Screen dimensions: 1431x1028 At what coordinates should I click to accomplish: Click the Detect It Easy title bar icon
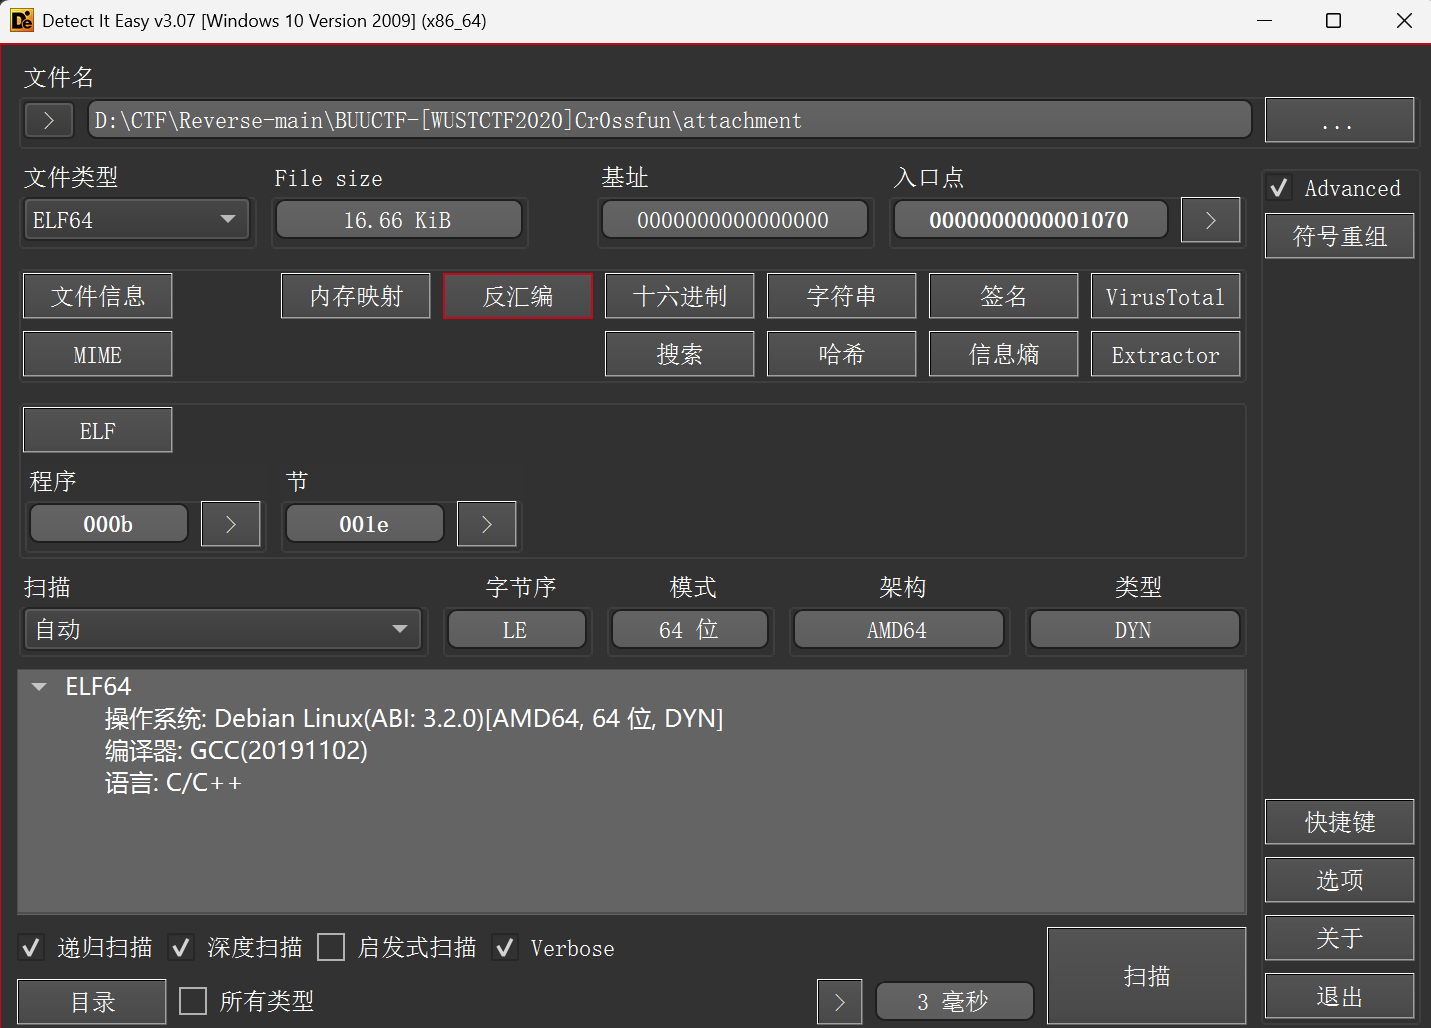tap(22, 21)
